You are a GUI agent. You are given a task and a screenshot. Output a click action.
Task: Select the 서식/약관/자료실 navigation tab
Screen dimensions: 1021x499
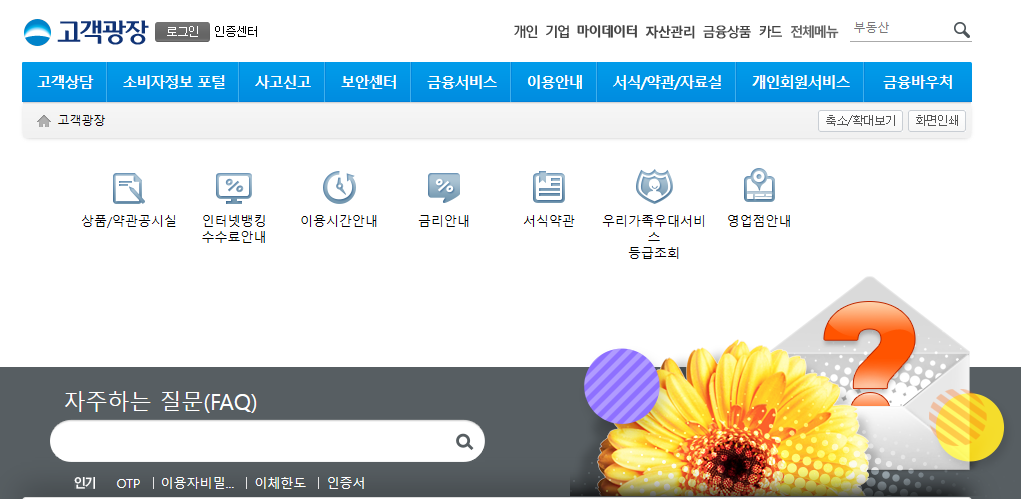point(666,82)
